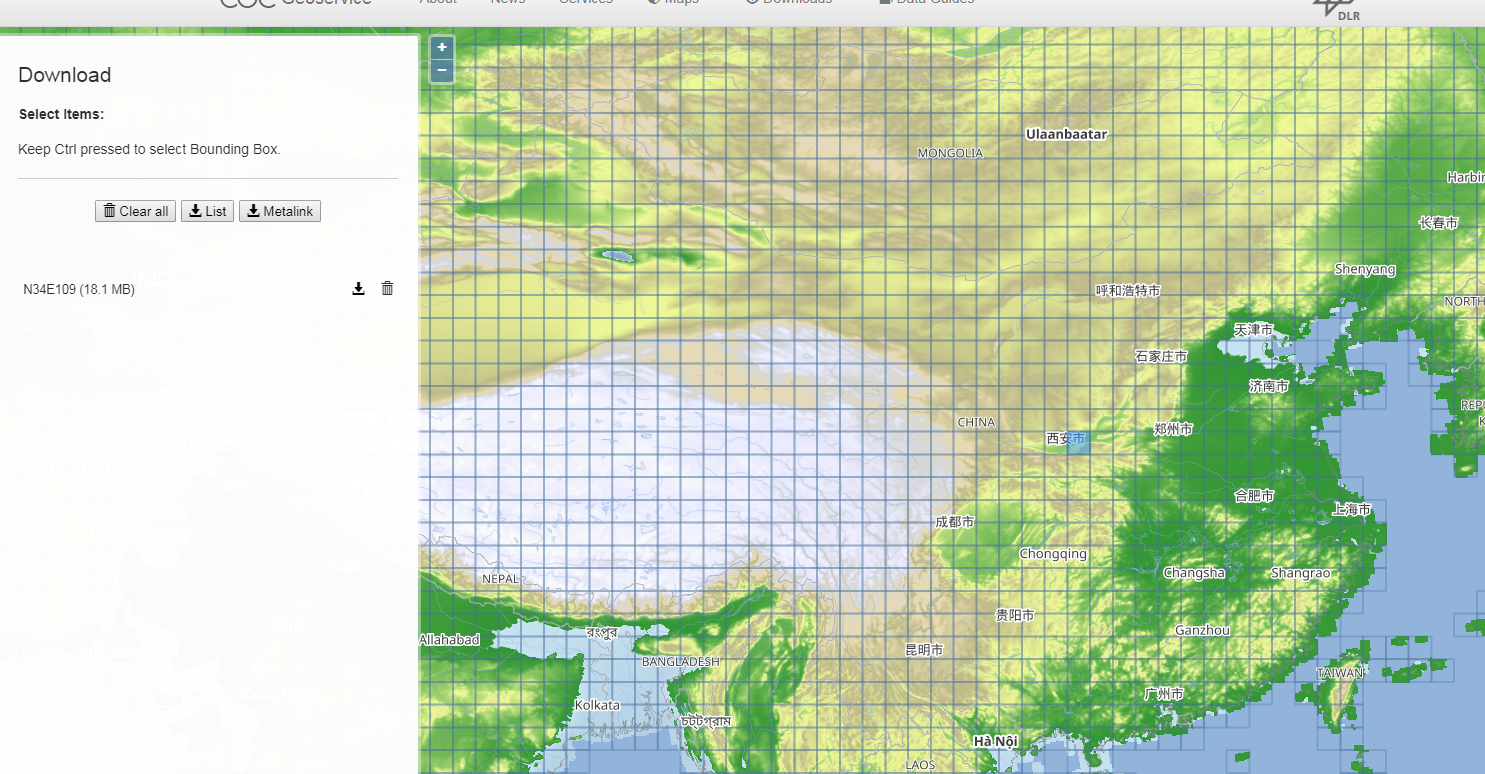
Task: Click the DLR logo
Action: 1335,10
